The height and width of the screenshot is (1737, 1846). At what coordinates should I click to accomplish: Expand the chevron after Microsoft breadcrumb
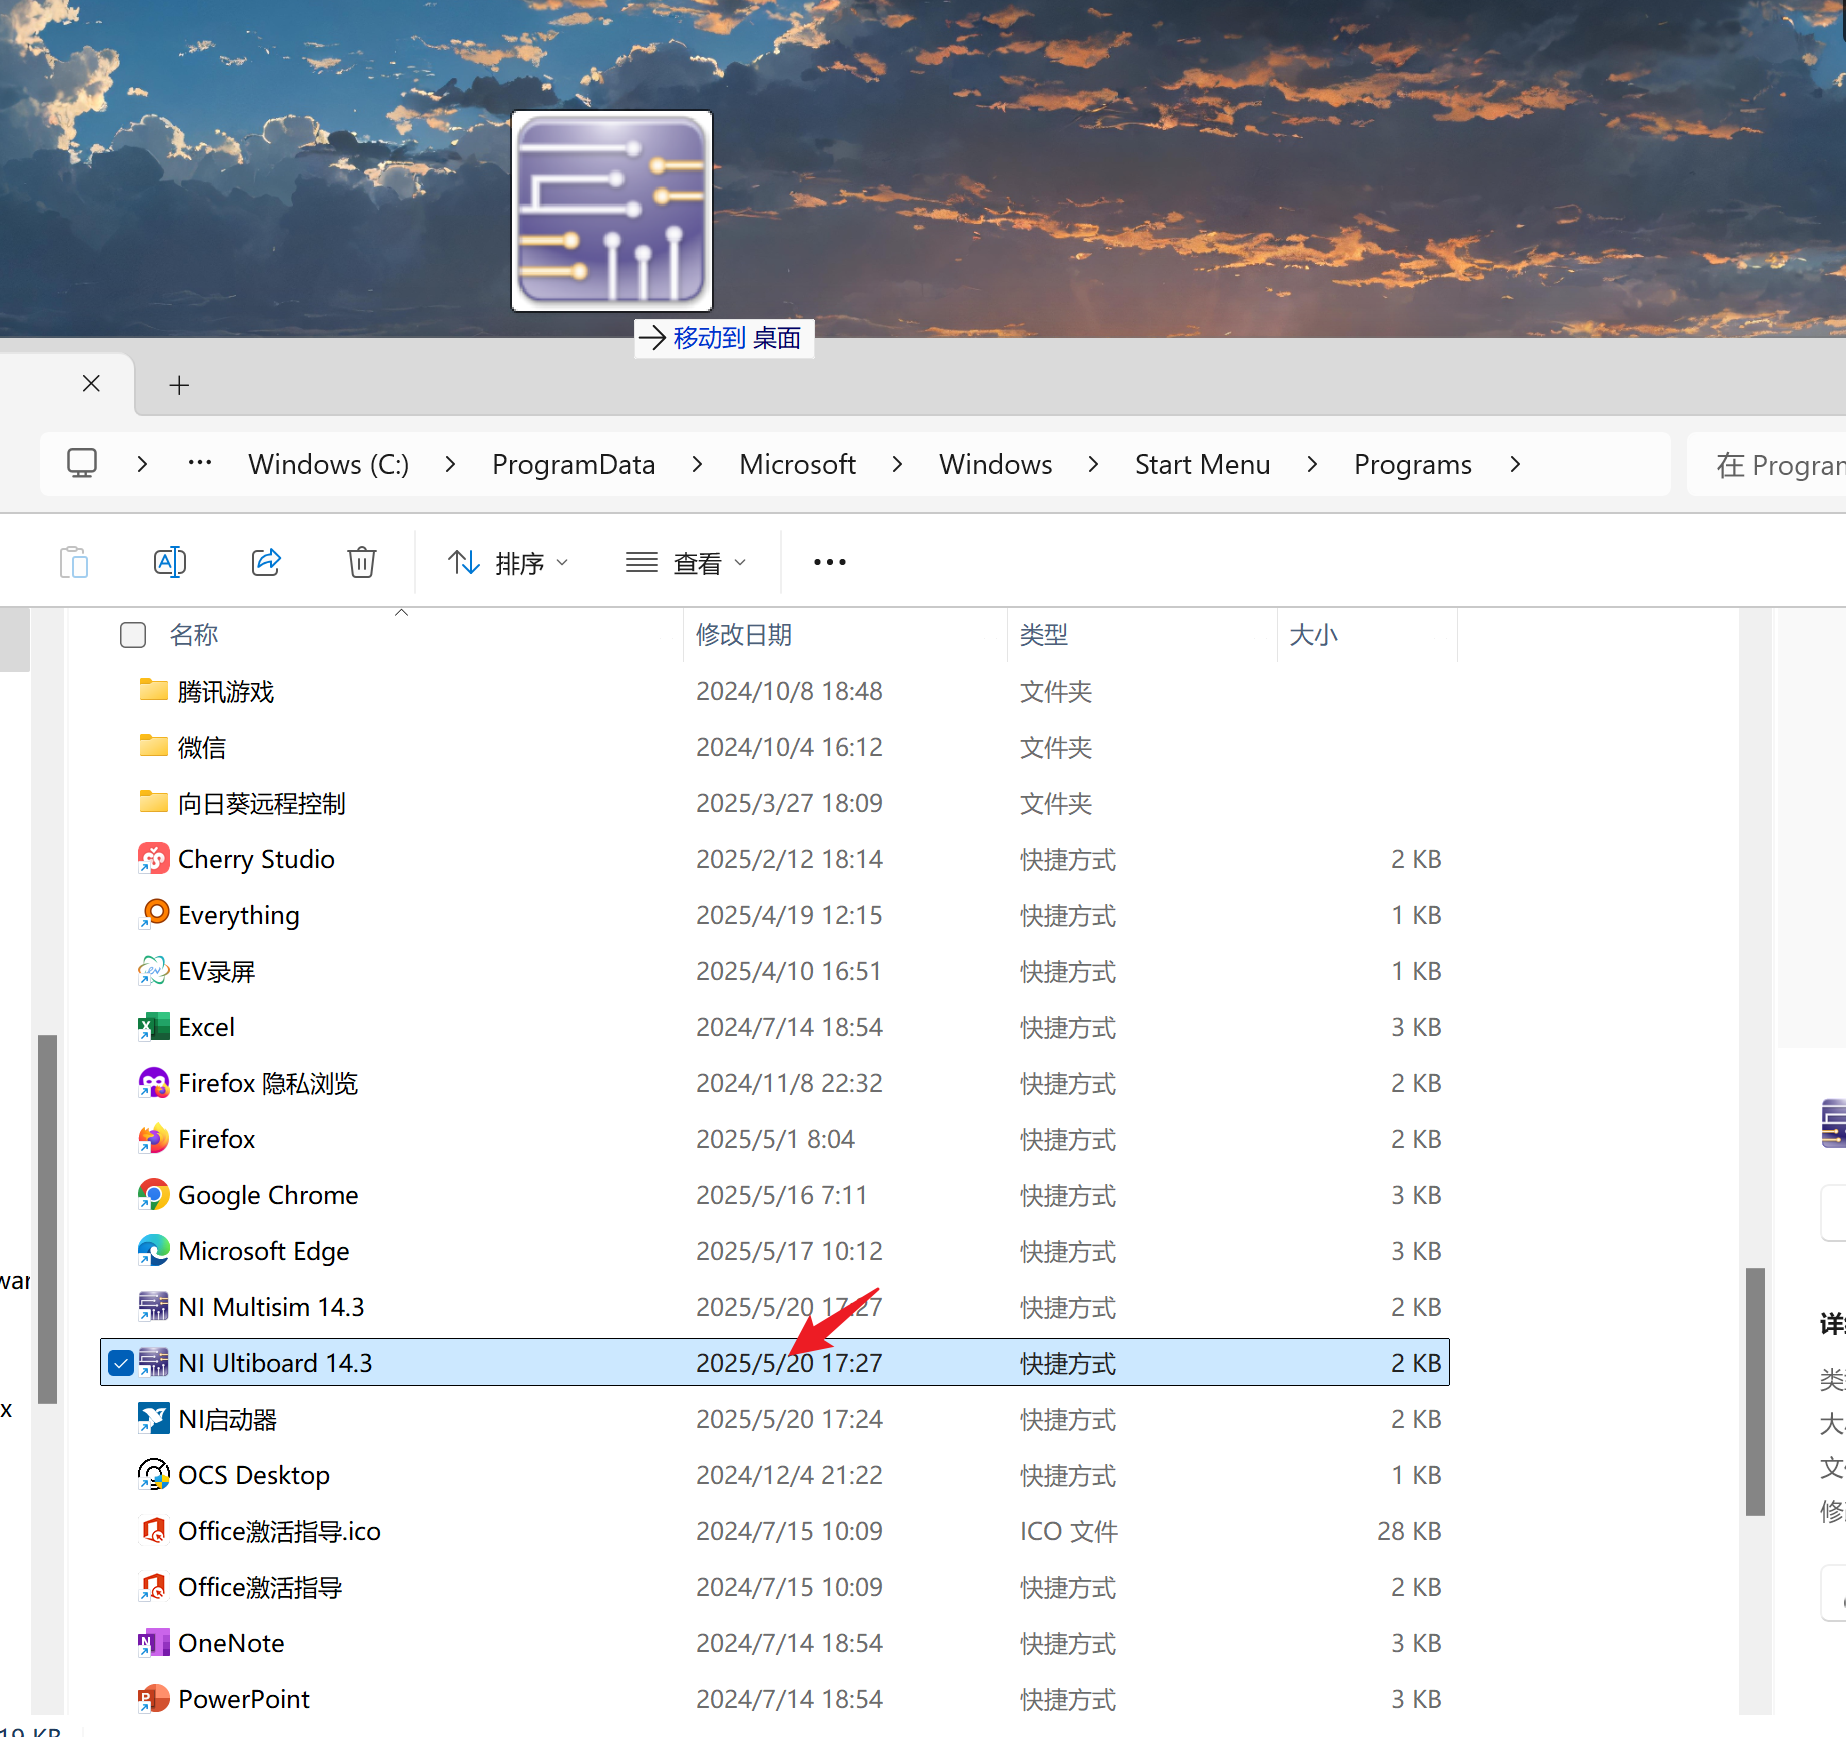pos(897,464)
